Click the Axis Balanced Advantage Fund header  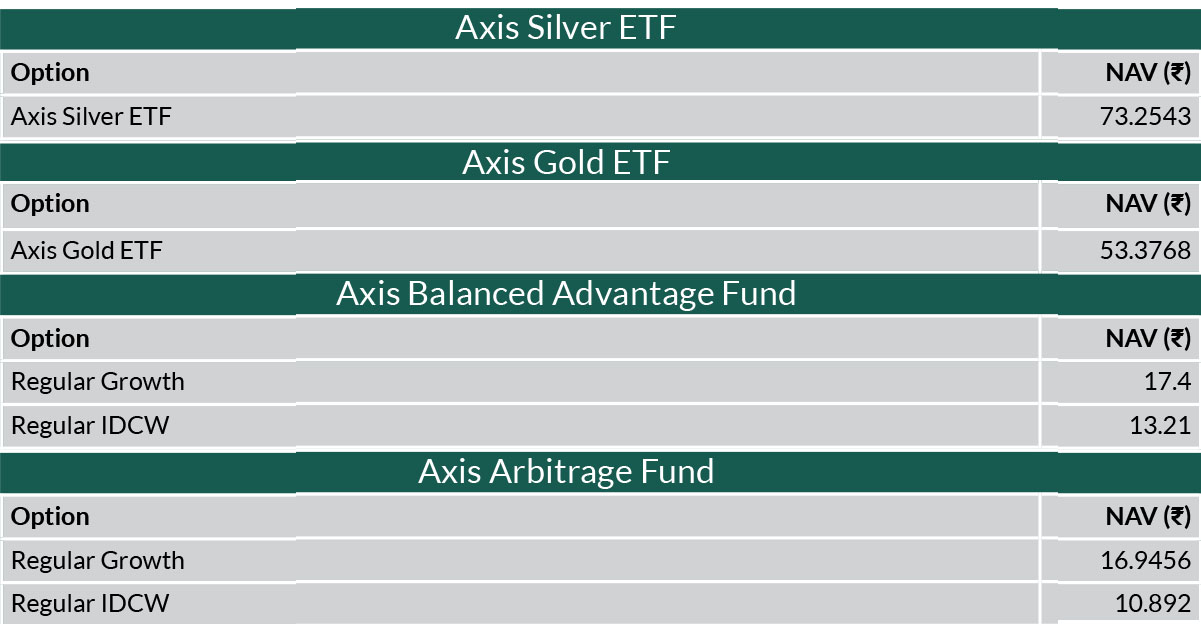point(566,293)
